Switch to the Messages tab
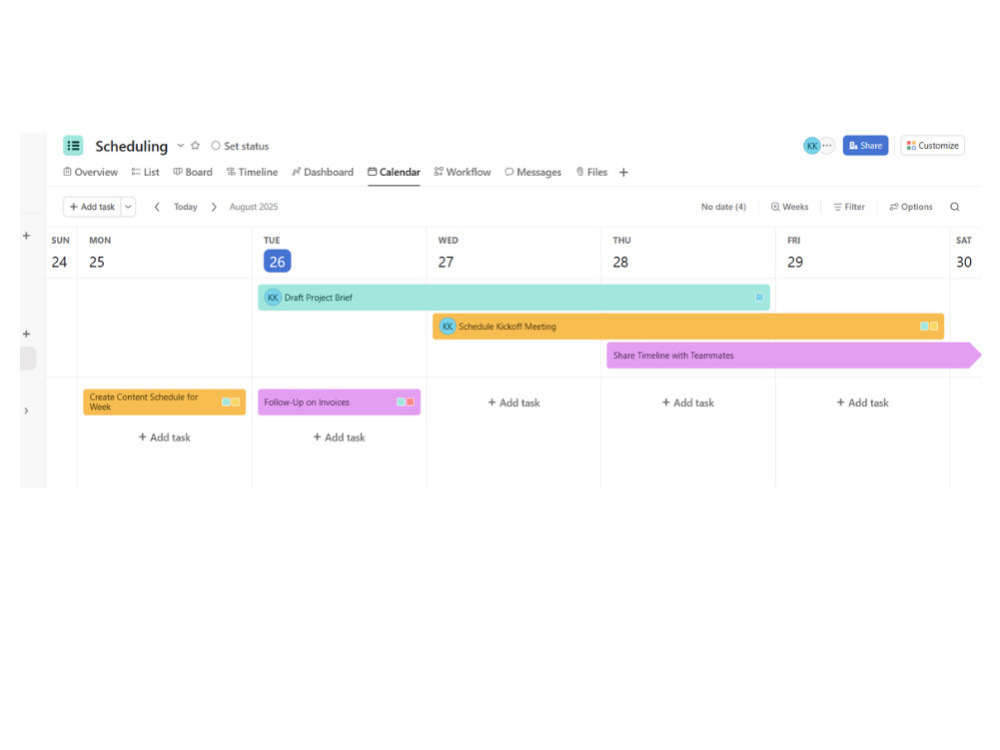This screenshot has height=750, width=1000. (533, 172)
